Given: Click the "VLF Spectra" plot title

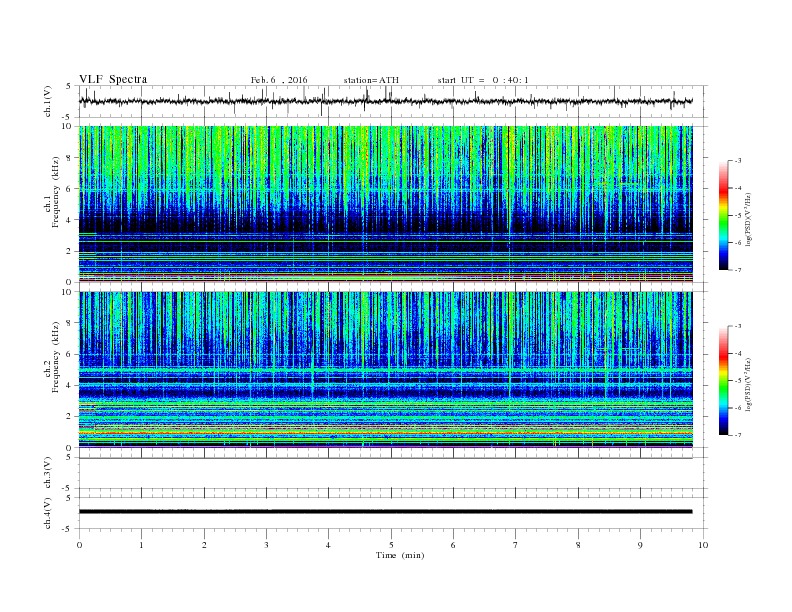Looking at the screenshot, I should [x=113, y=79].
